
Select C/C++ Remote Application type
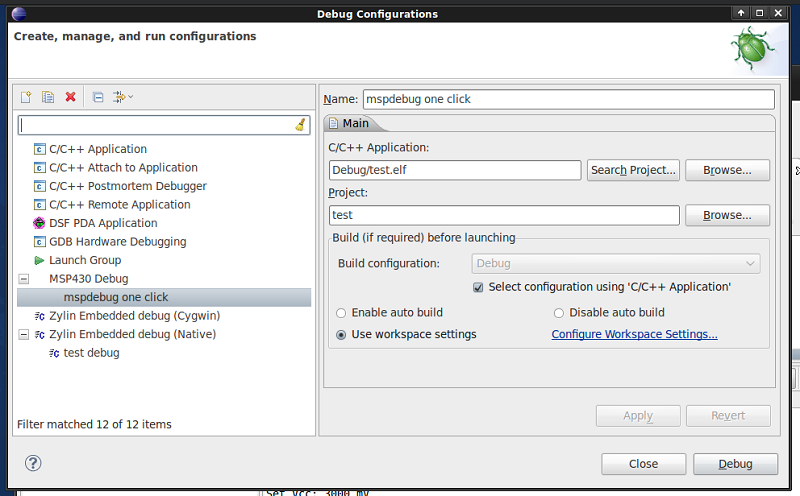click(x=119, y=205)
